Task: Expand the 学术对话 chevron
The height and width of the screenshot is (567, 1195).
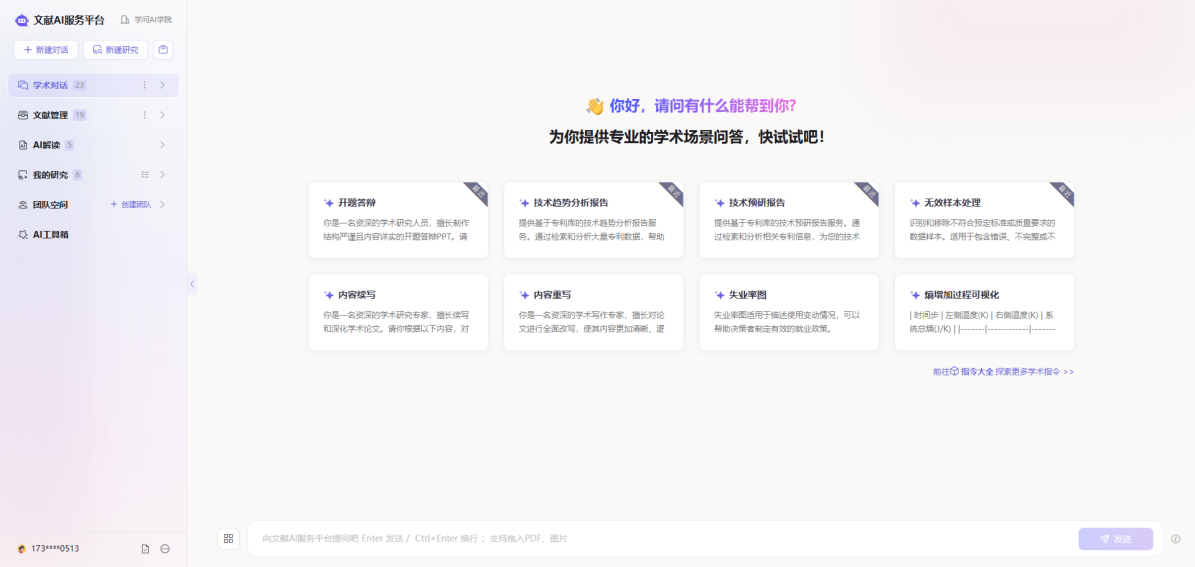Action: click(162, 85)
